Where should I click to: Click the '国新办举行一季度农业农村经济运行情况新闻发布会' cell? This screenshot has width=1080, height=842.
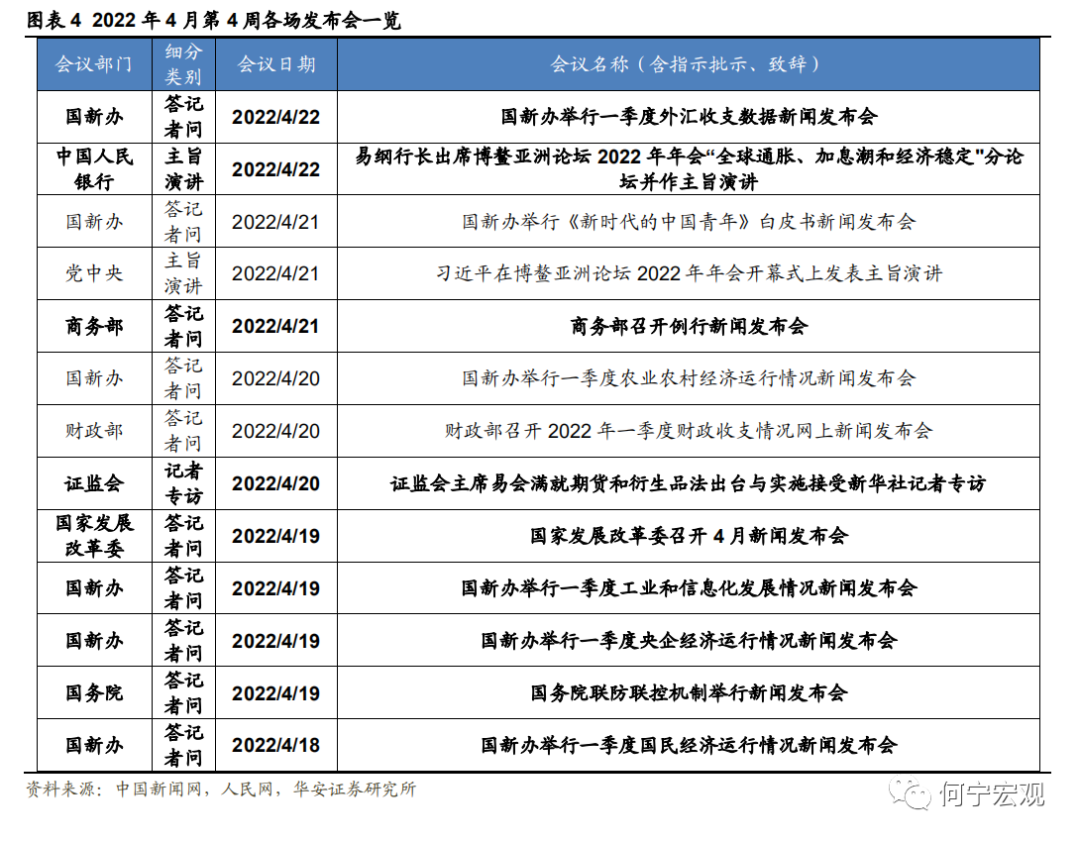(x=688, y=378)
